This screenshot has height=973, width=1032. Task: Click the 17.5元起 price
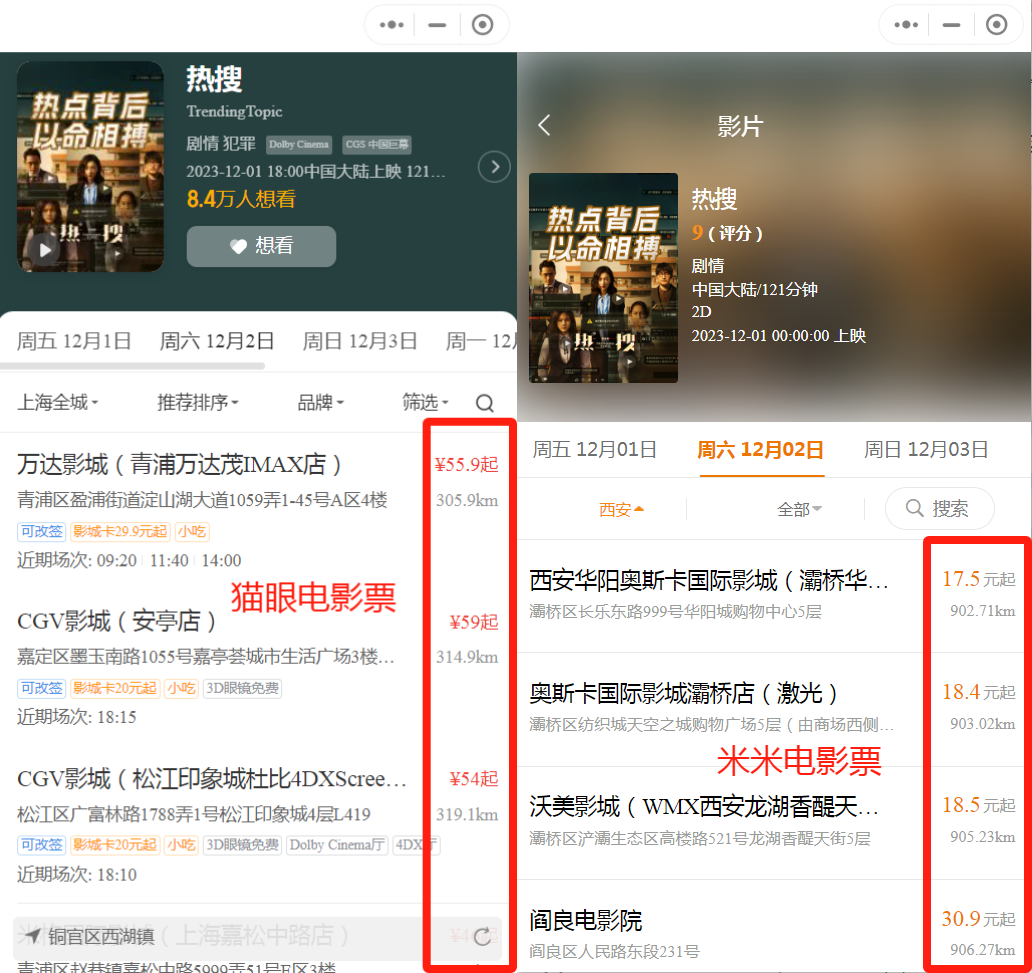[x=979, y=579]
